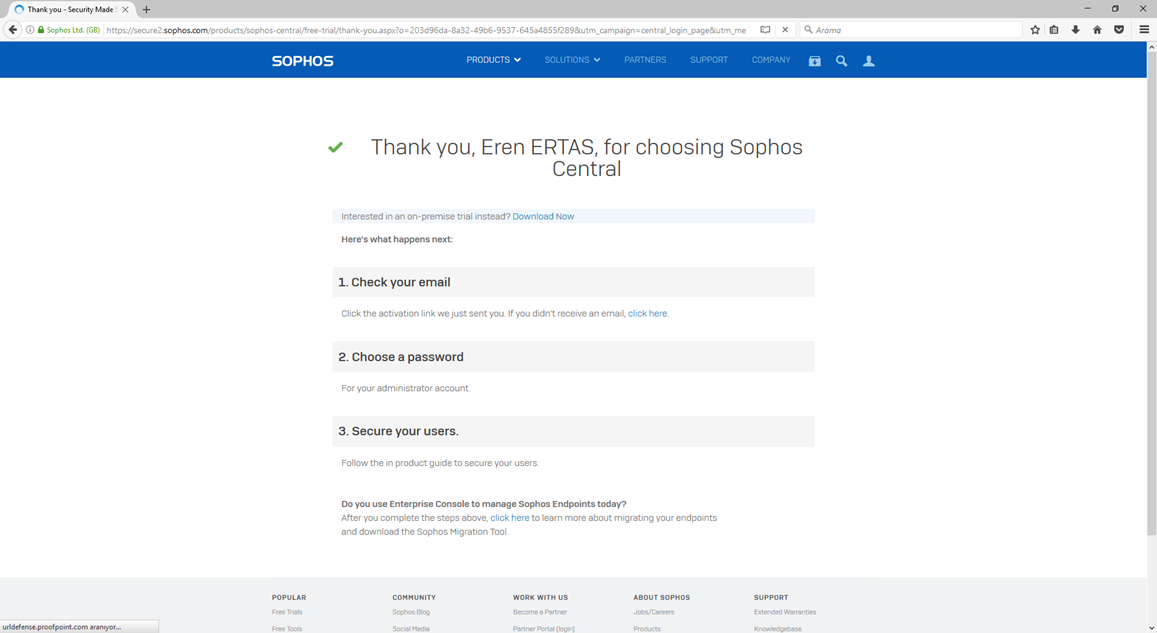The image size is (1157, 633).
Task: Expand the PRODUCTS dropdown menu
Action: (493, 60)
